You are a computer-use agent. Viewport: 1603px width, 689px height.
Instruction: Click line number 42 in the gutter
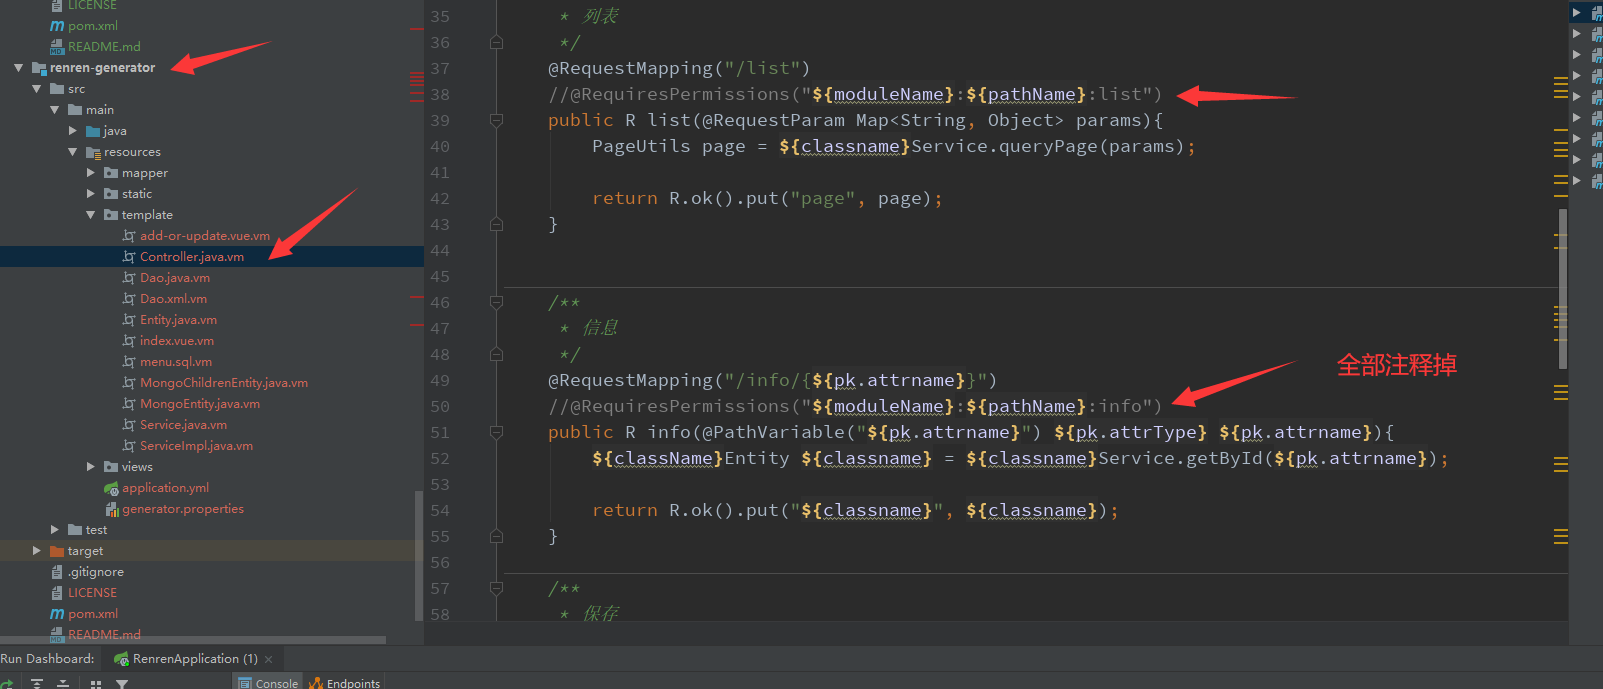[x=440, y=199]
